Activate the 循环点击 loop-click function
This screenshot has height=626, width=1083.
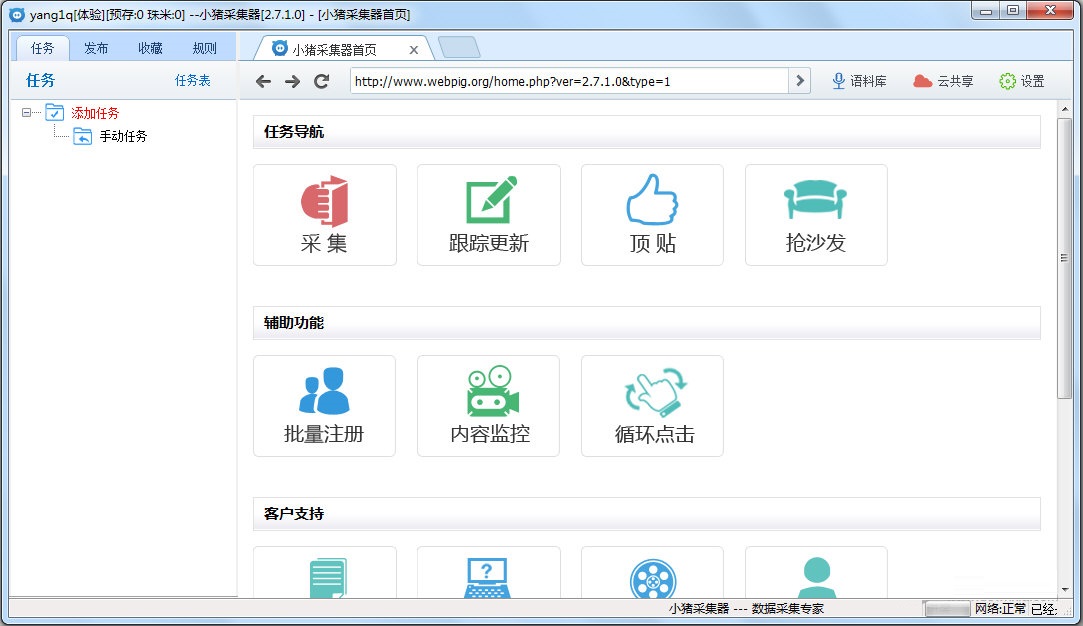(x=652, y=405)
